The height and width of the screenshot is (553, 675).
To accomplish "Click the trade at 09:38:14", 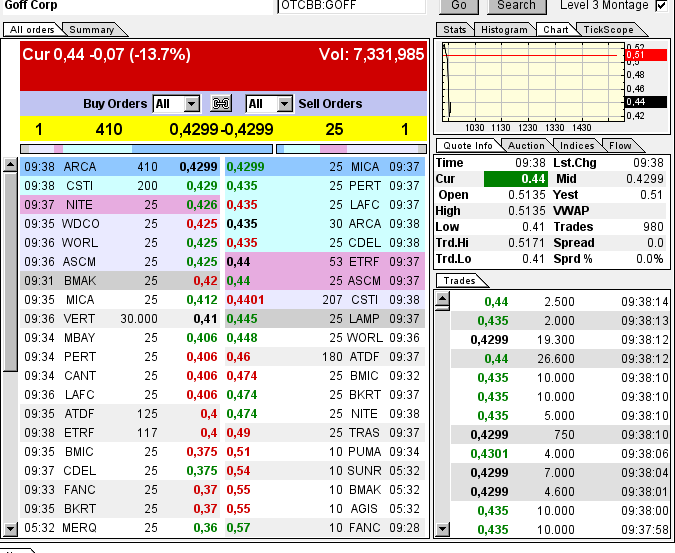I will (x=560, y=302).
